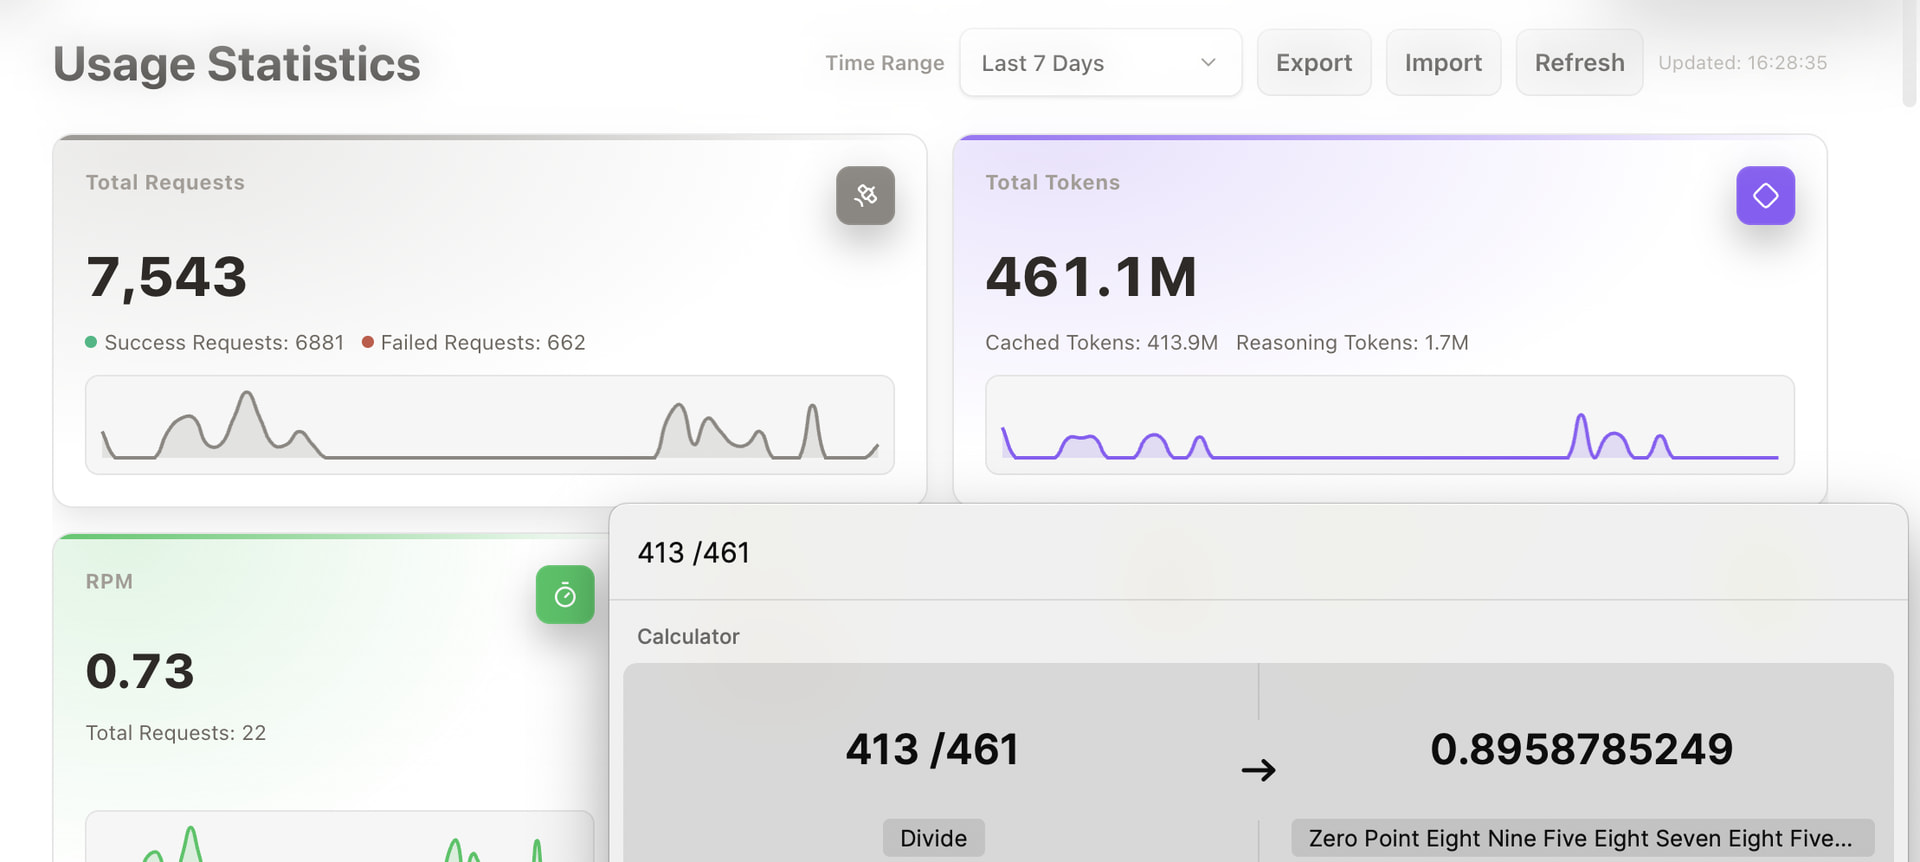The height and width of the screenshot is (862, 1920).
Task: Click the green RPM stopwatch icon
Action: (565, 595)
